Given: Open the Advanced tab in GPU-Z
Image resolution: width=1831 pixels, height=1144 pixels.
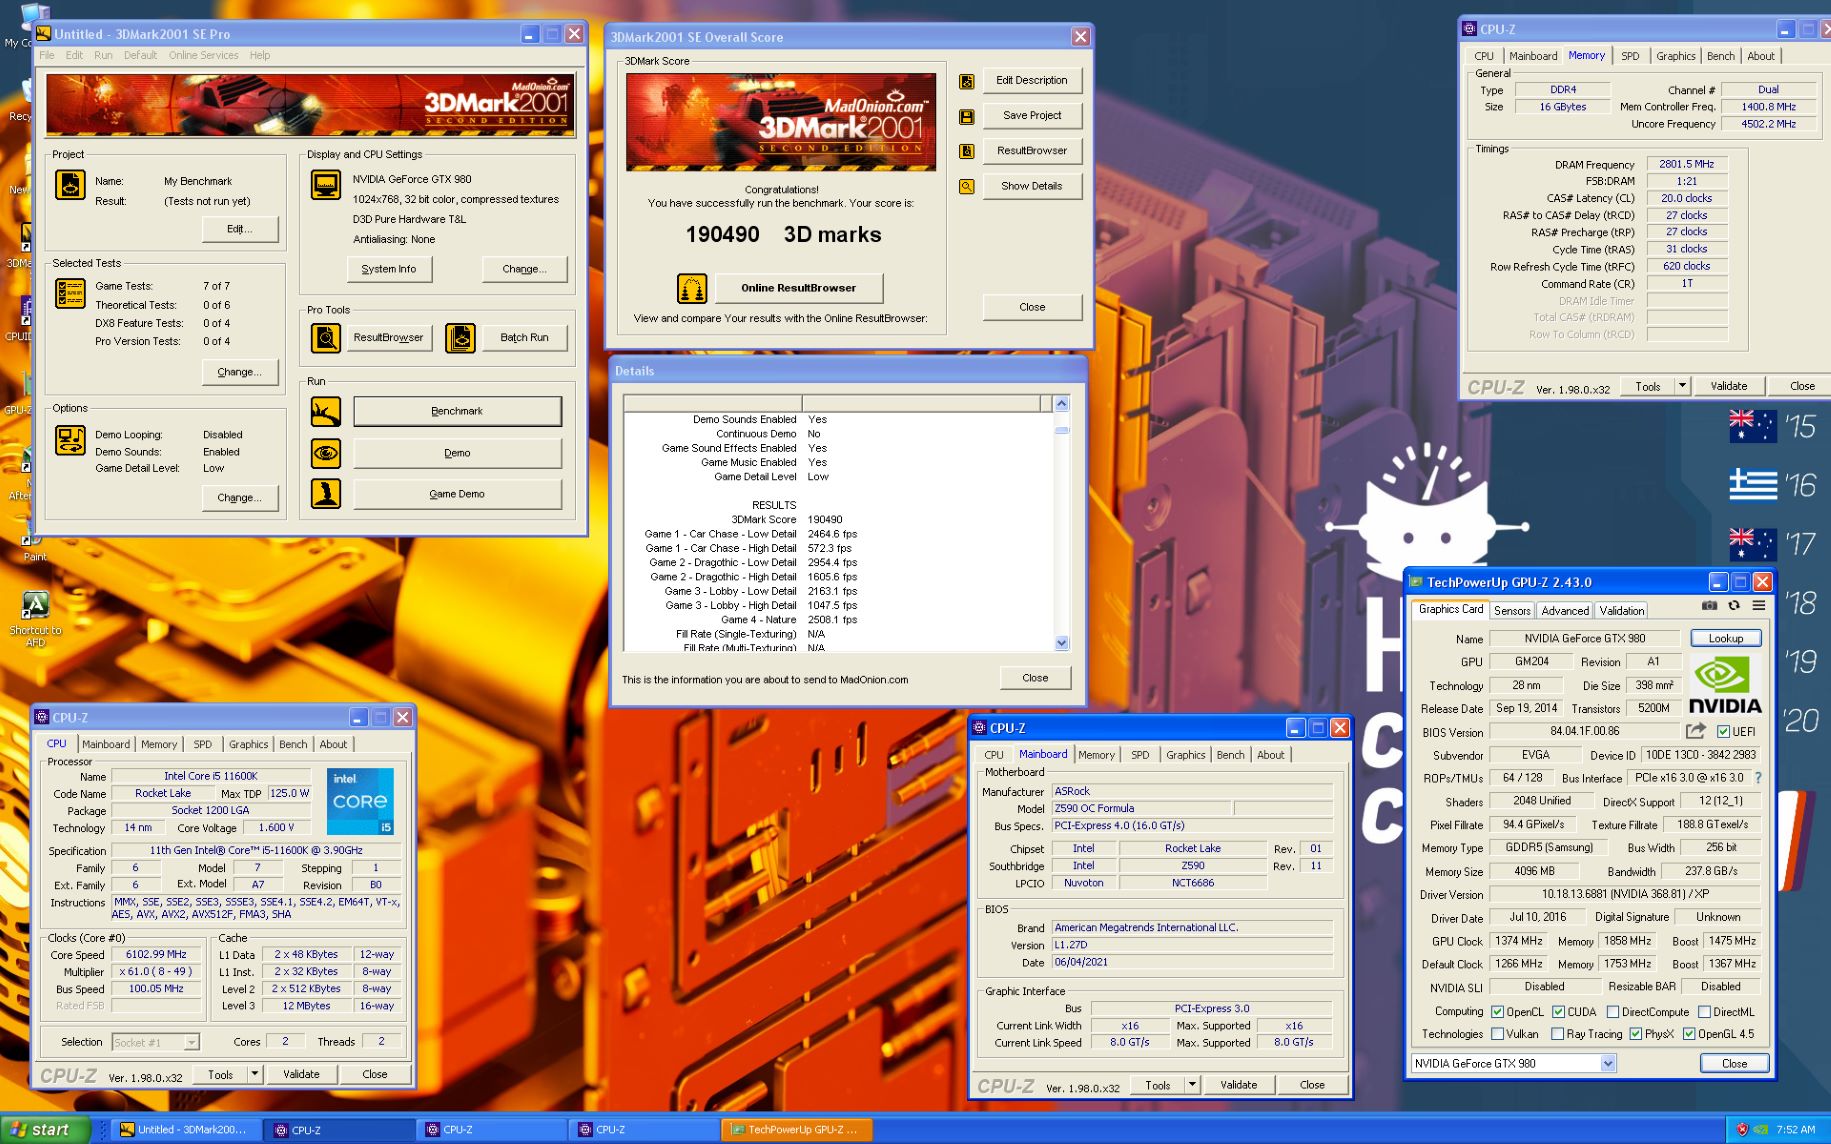Looking at the screenshot, I should click(x=1565, y=610).
